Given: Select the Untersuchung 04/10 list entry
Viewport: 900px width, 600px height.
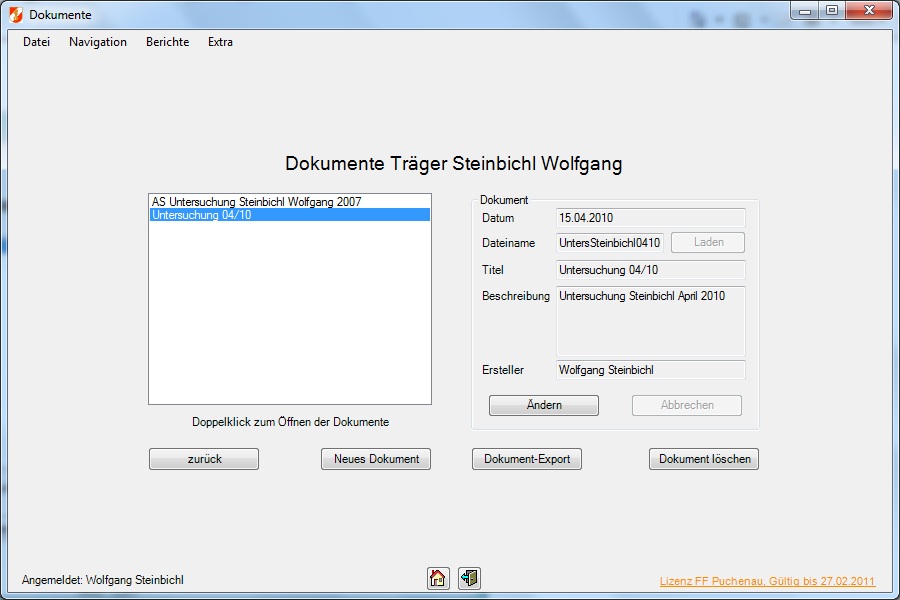Looking at the screenshot, I should (x=290, y=215).
